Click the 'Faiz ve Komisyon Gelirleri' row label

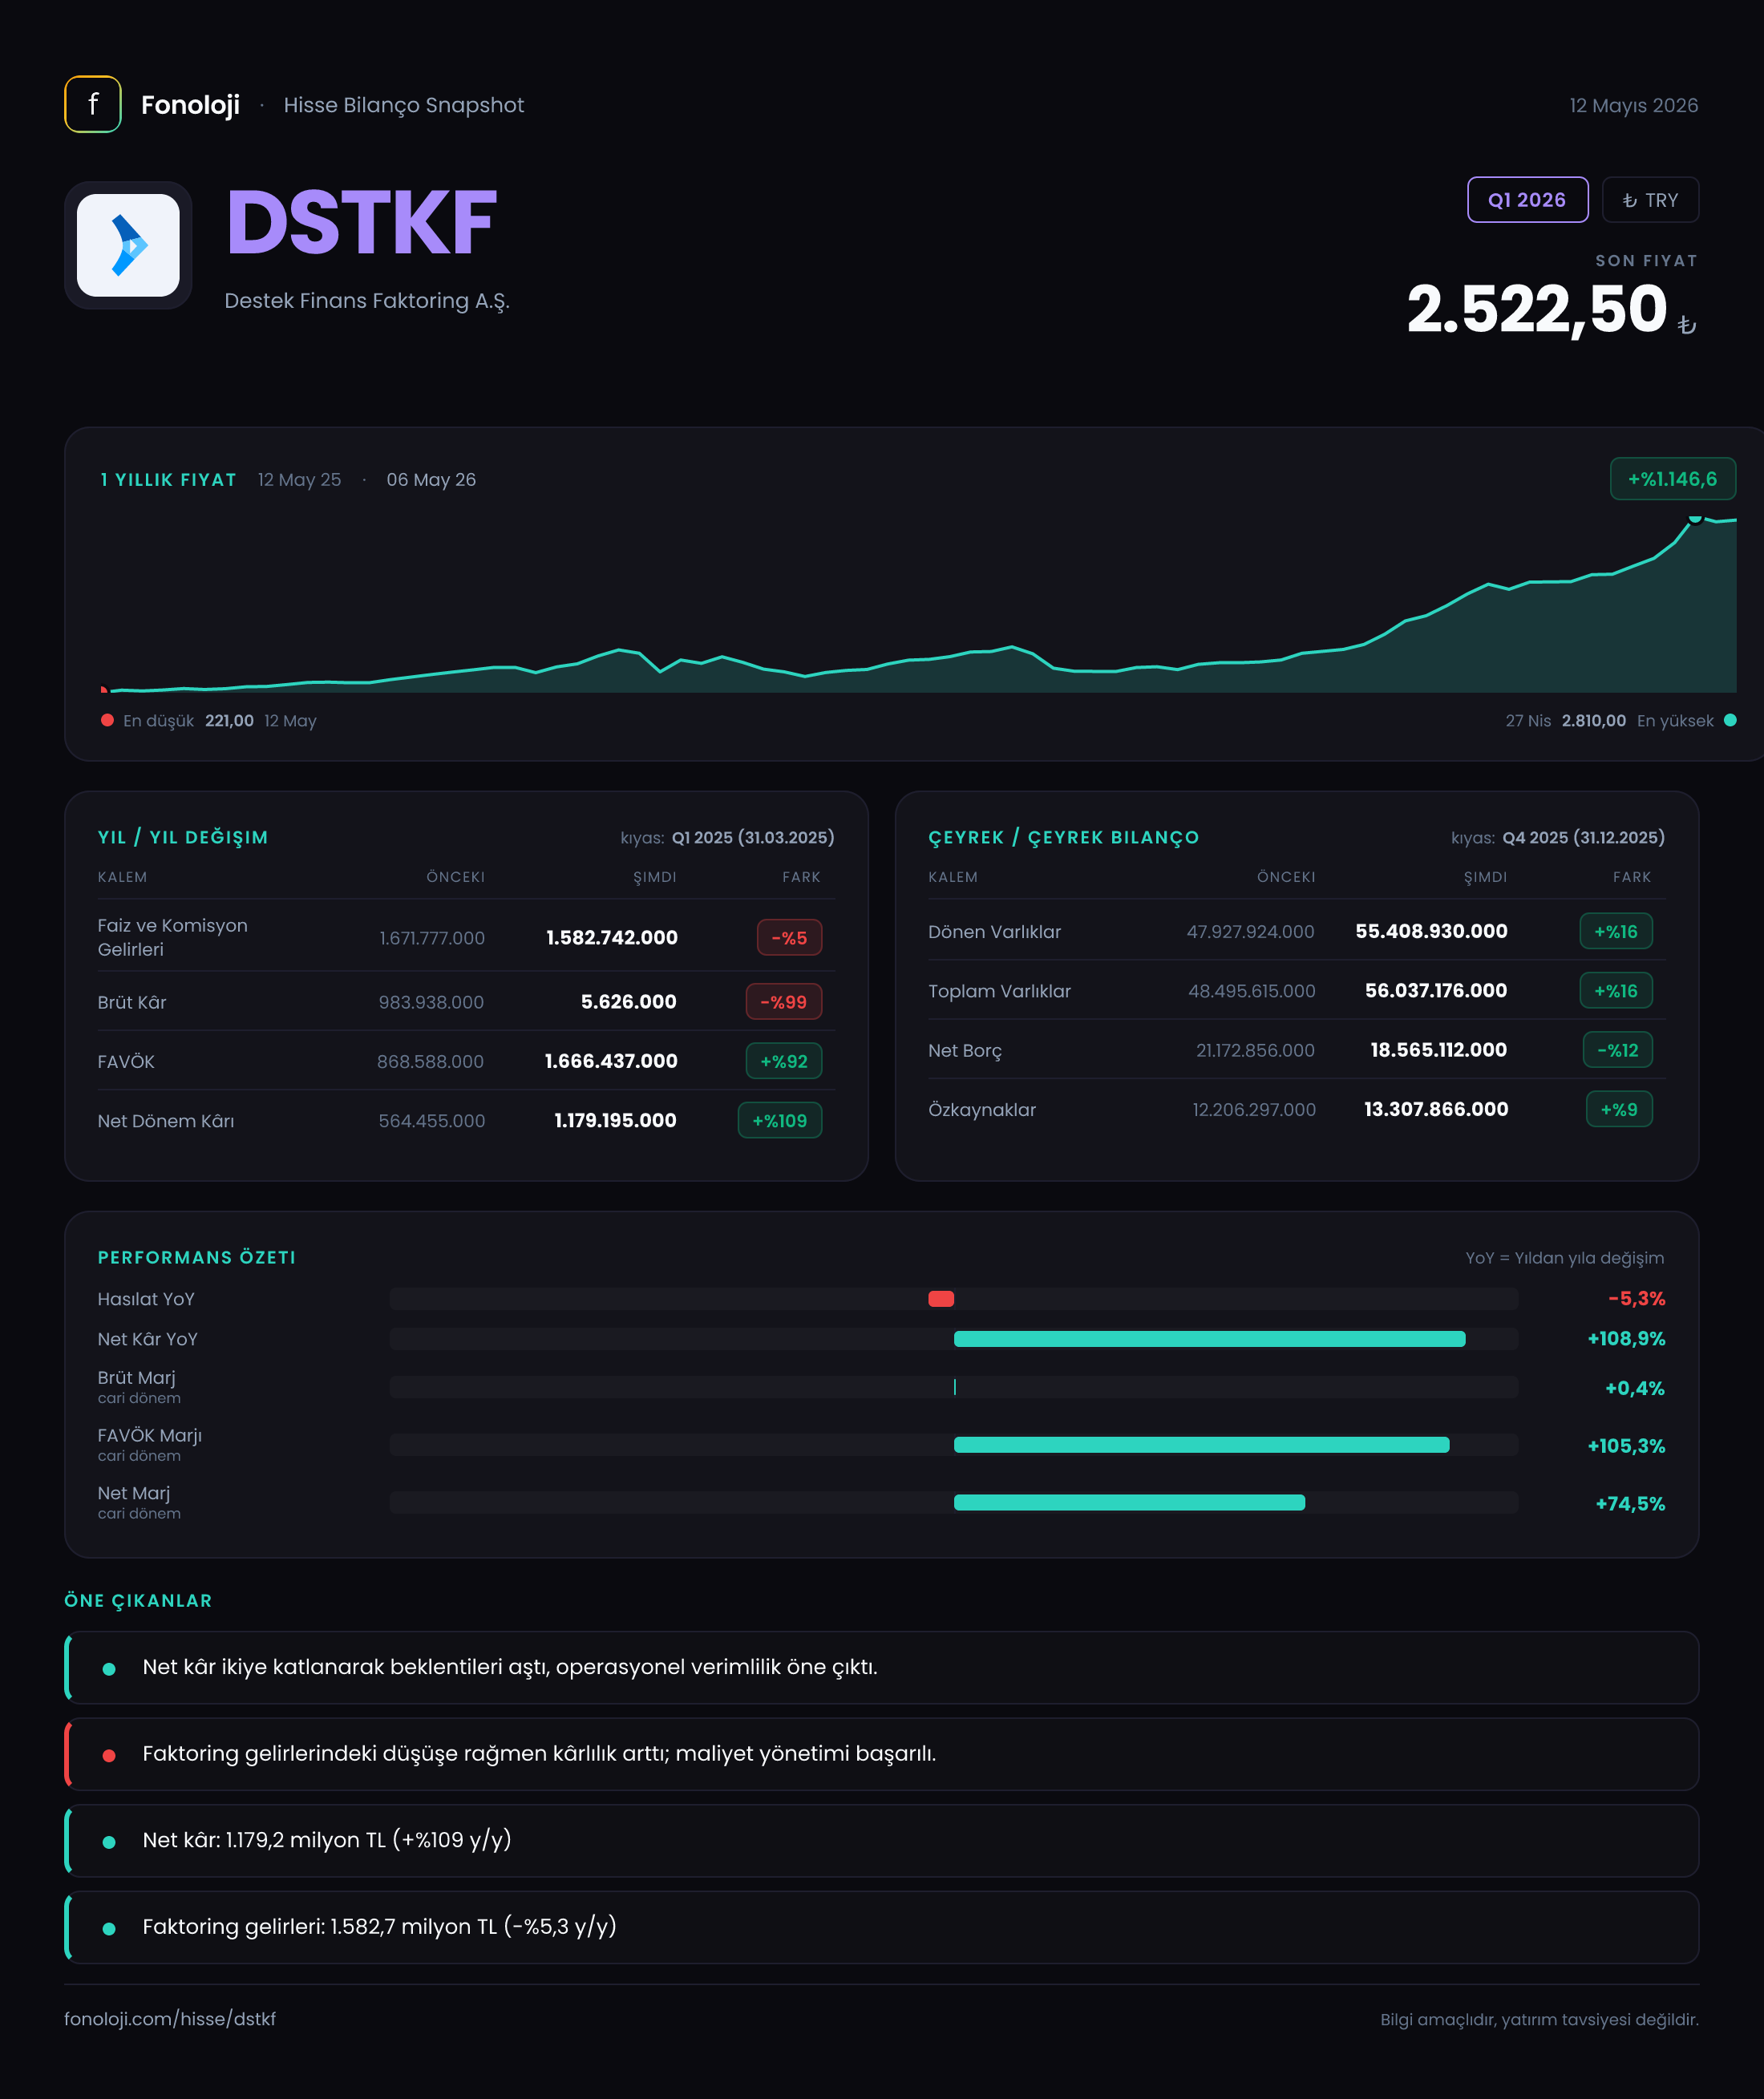click(x=172, y=938)
